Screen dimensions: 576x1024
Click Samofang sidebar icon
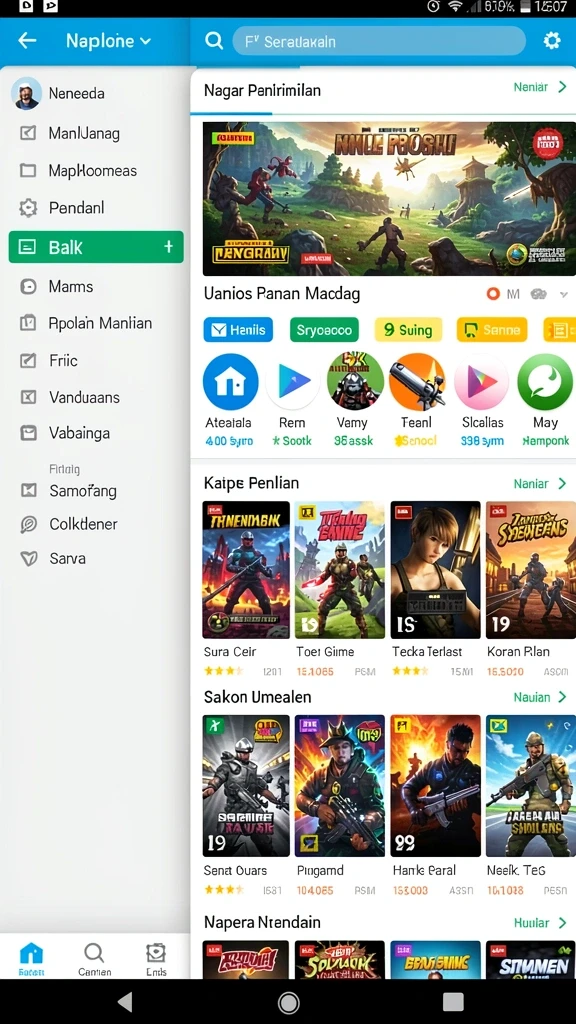28,490
